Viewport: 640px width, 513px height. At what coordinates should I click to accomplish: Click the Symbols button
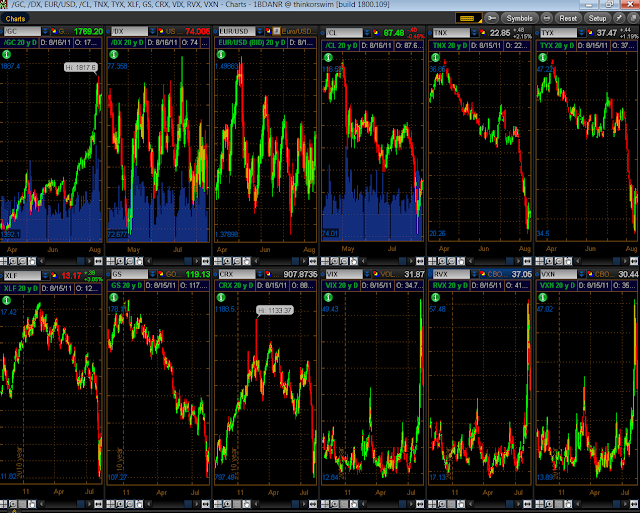(520, 18)
